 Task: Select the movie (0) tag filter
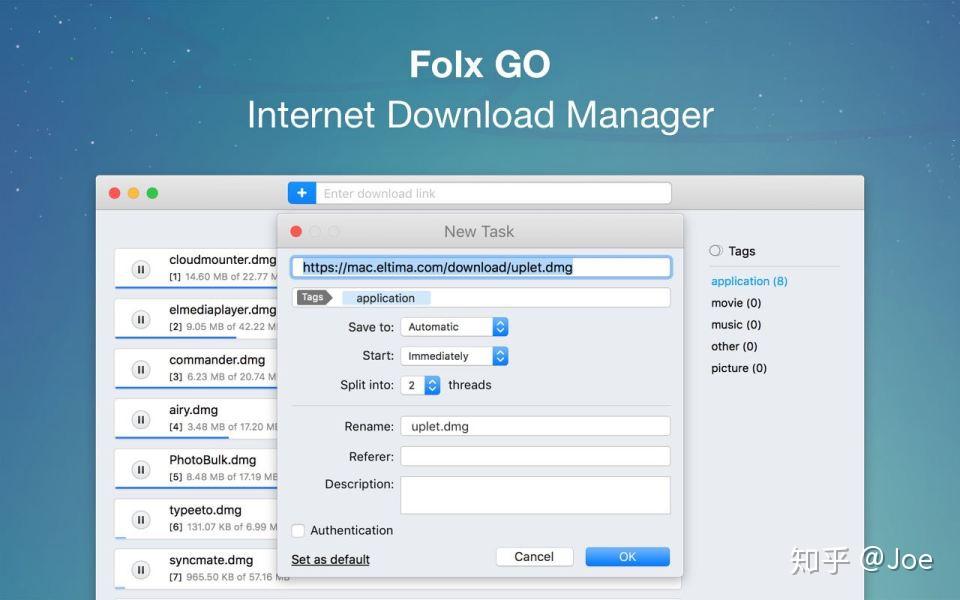736,303
